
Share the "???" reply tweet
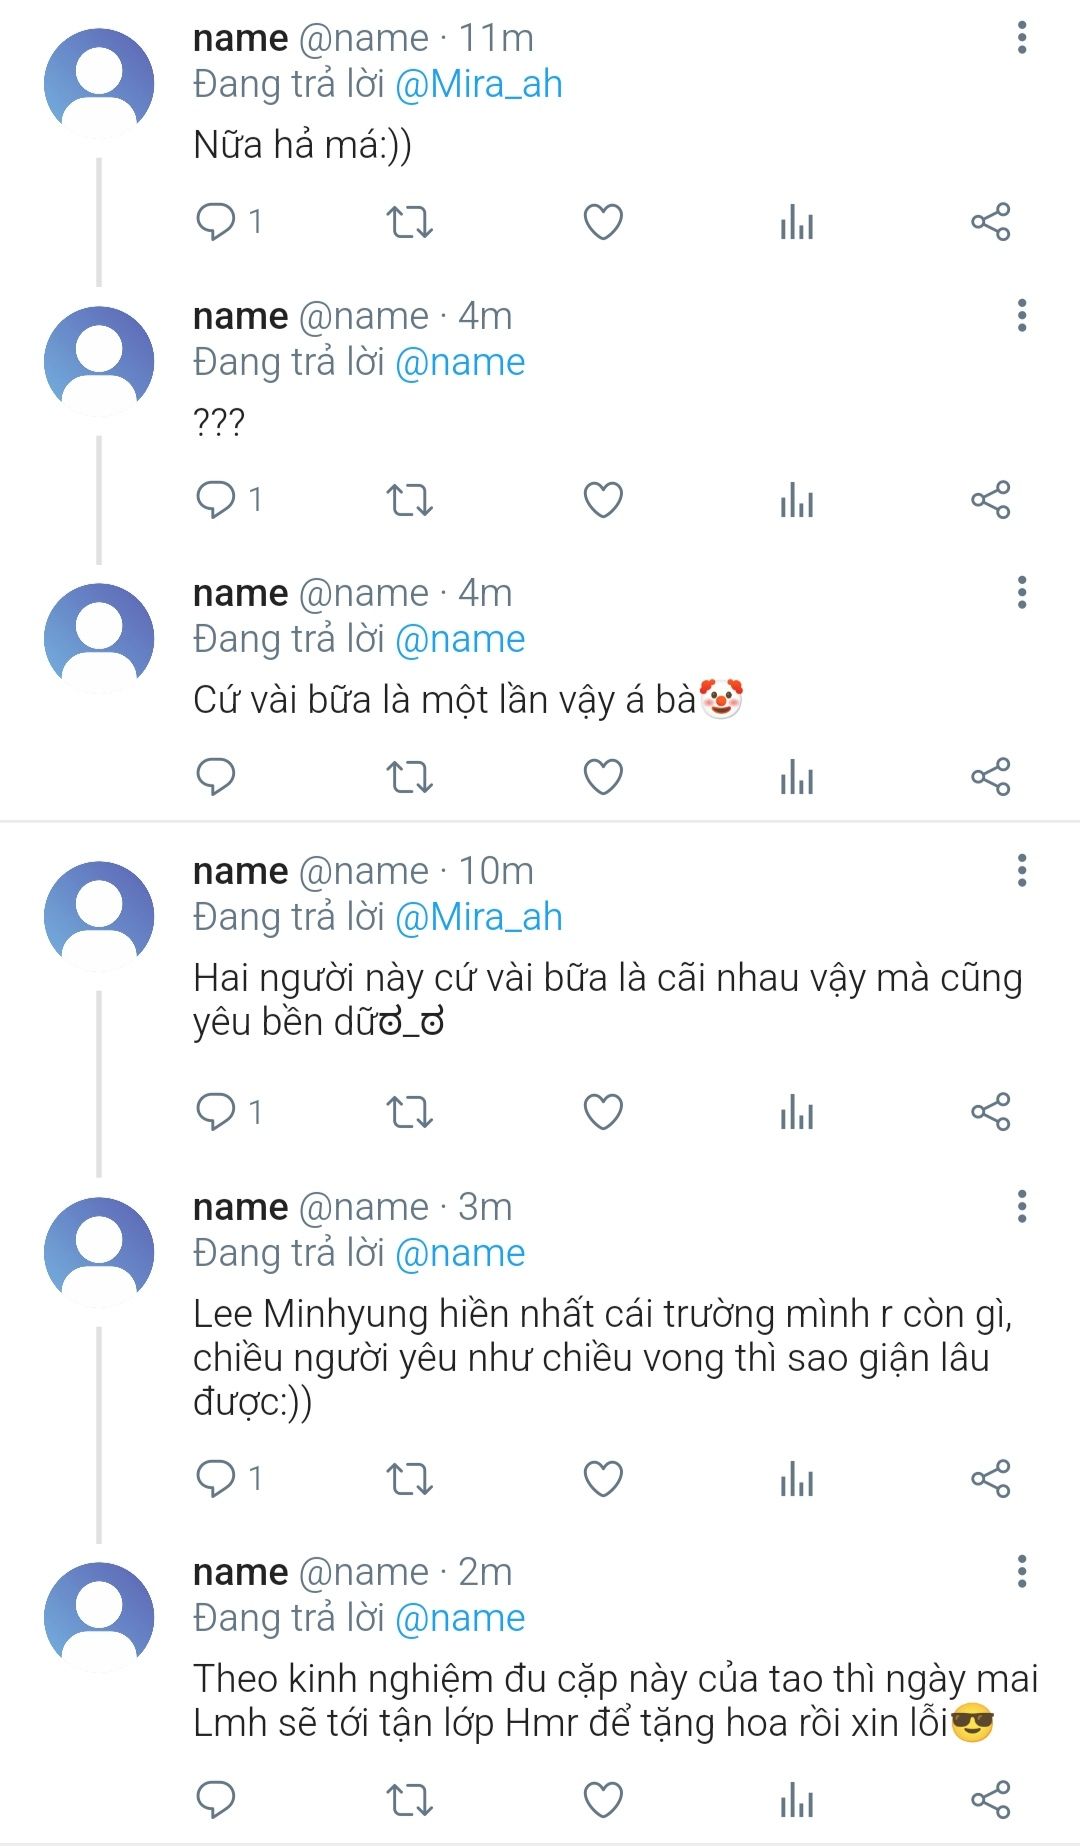990,500
